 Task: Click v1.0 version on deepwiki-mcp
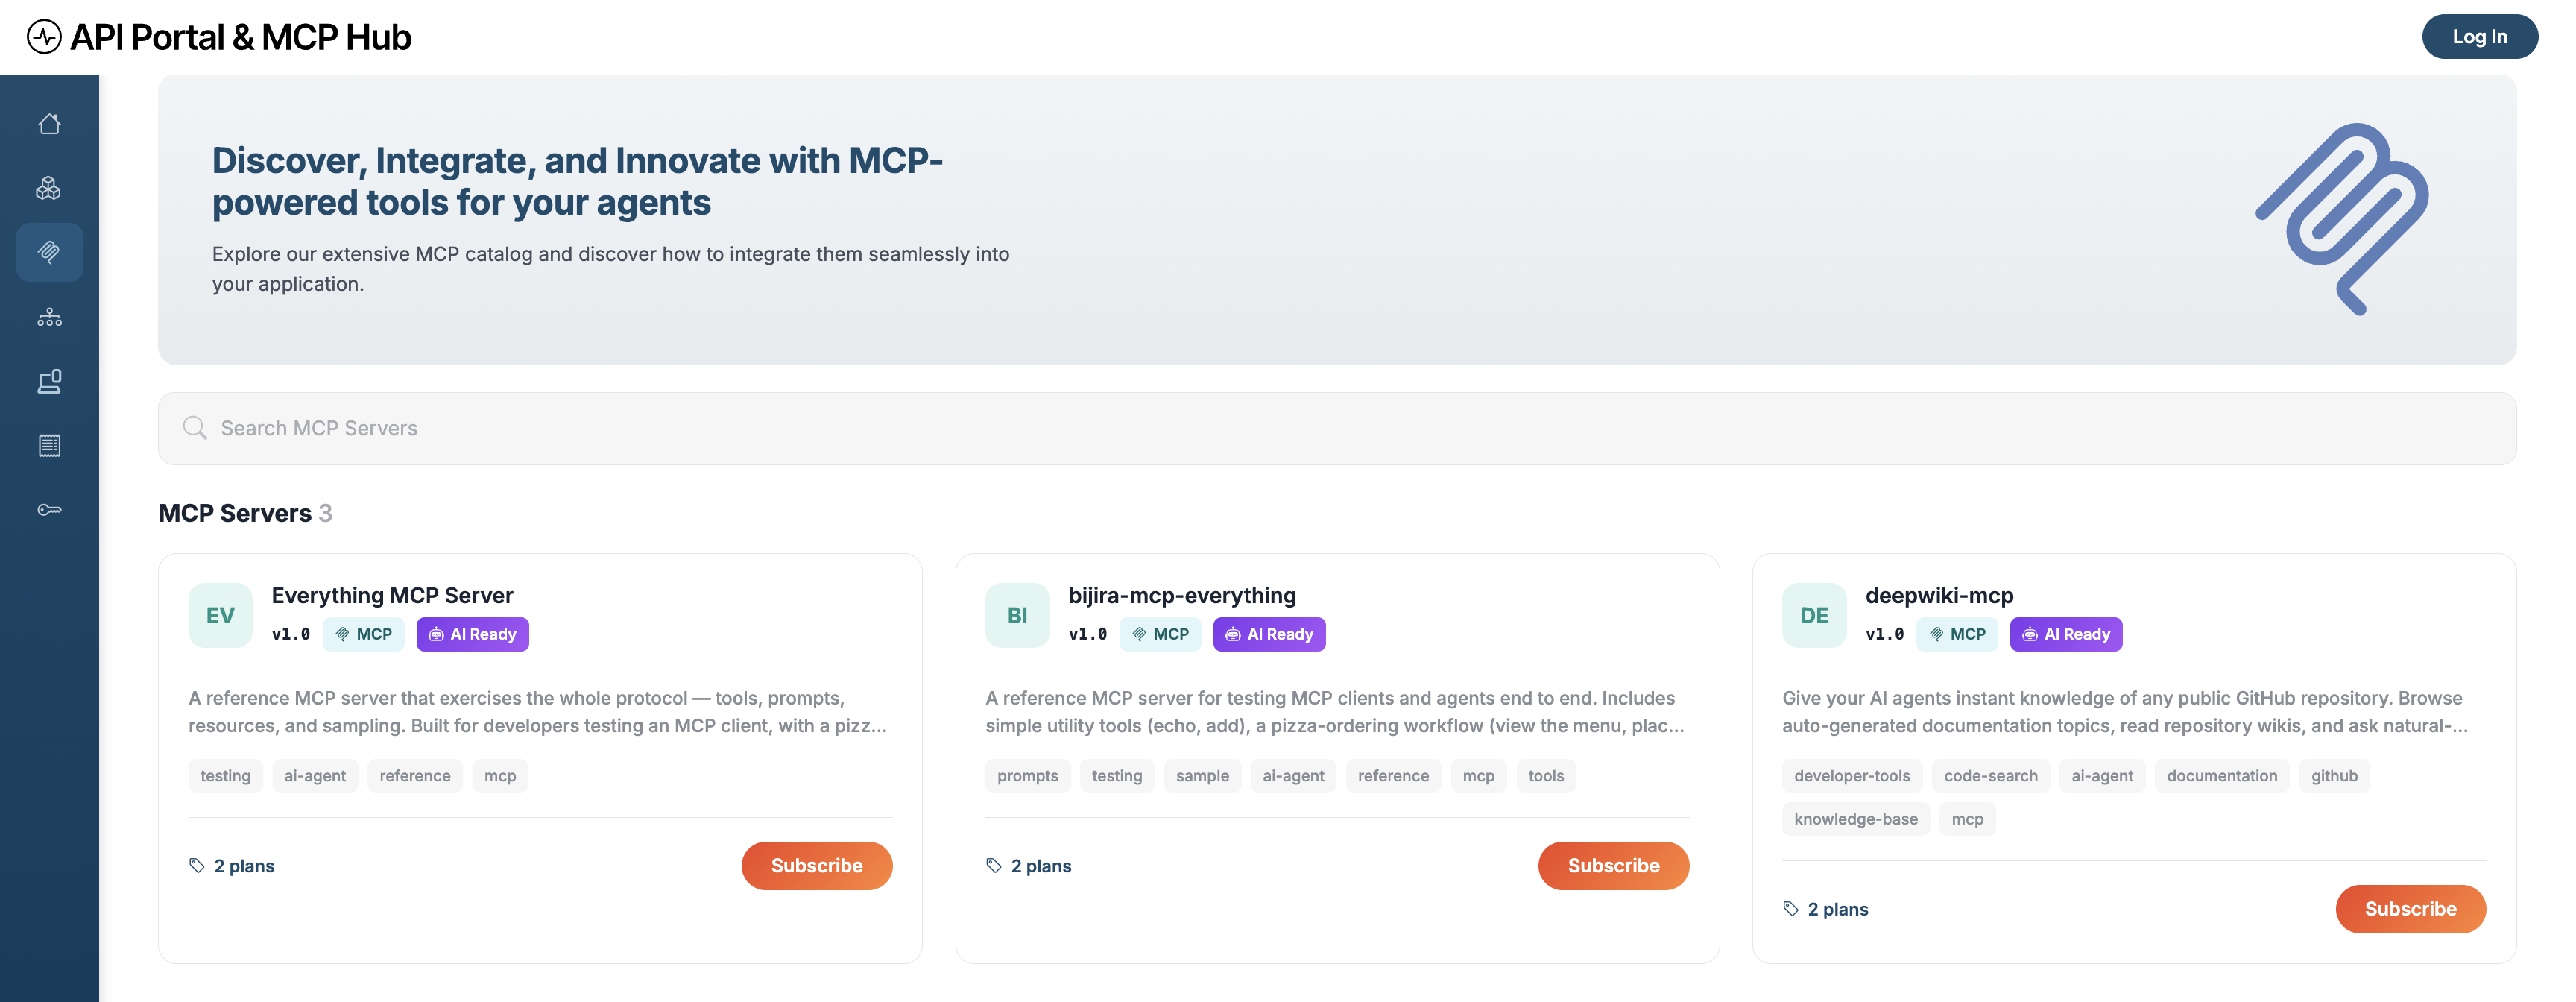pos(1885,634)
